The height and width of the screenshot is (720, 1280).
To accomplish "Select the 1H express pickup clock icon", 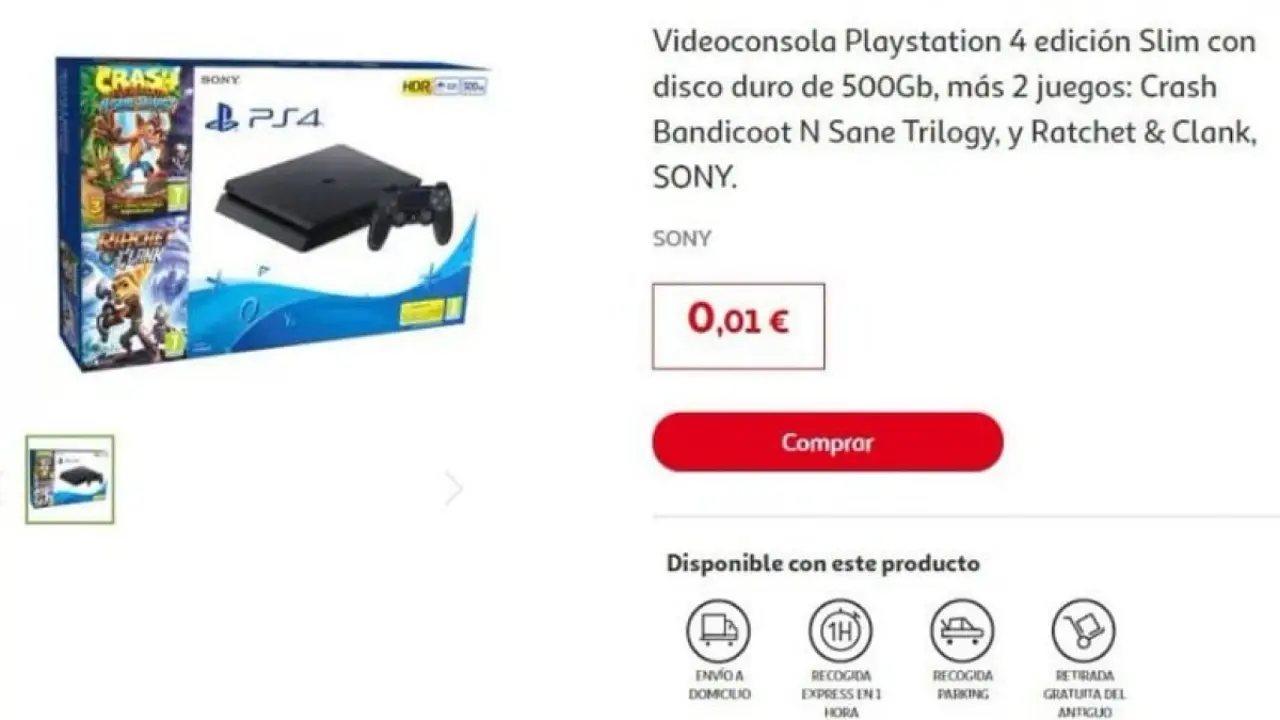I will coord(840,630).
